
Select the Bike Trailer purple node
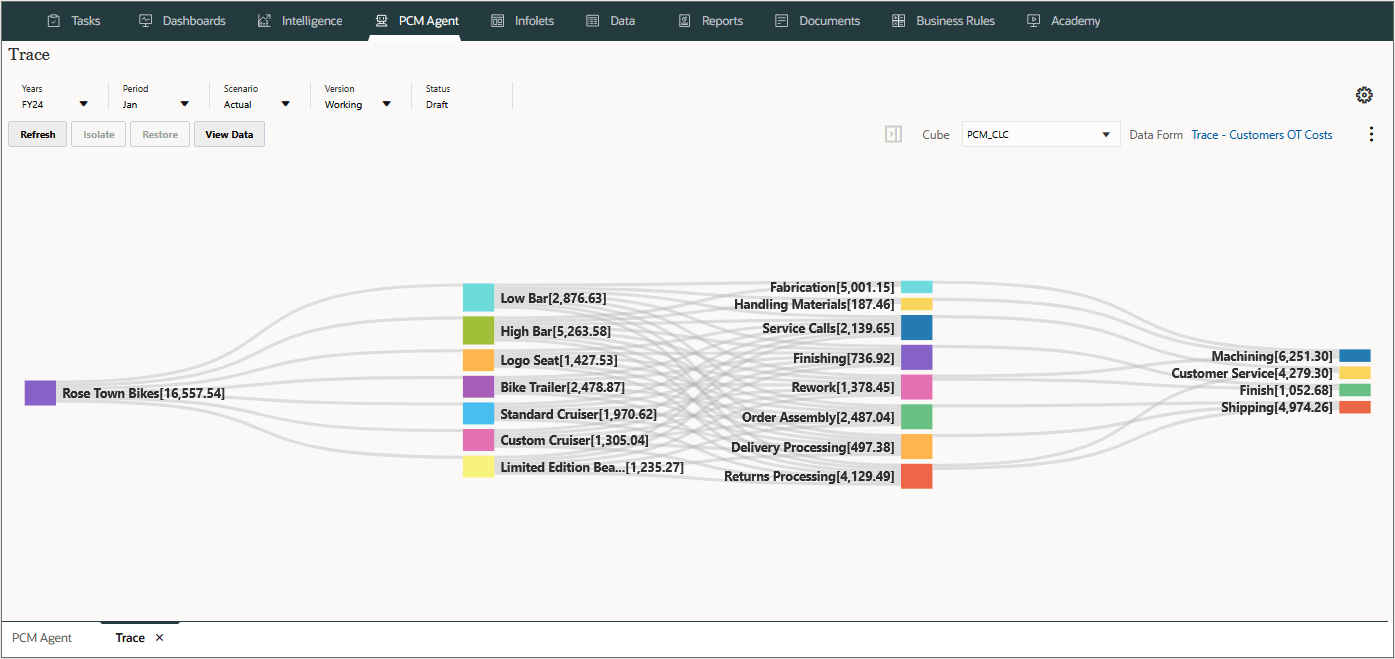click(x=478, y=387)
